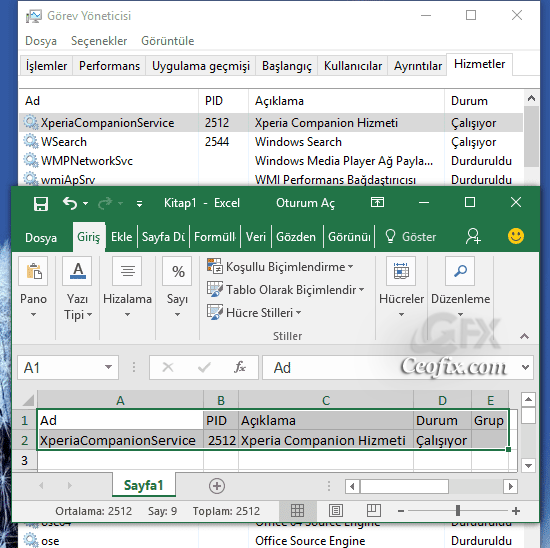This screenshot has width=550, height=548.
Task: Switch to the Formüller ribbon tab
Action: [x=215, y=237]
